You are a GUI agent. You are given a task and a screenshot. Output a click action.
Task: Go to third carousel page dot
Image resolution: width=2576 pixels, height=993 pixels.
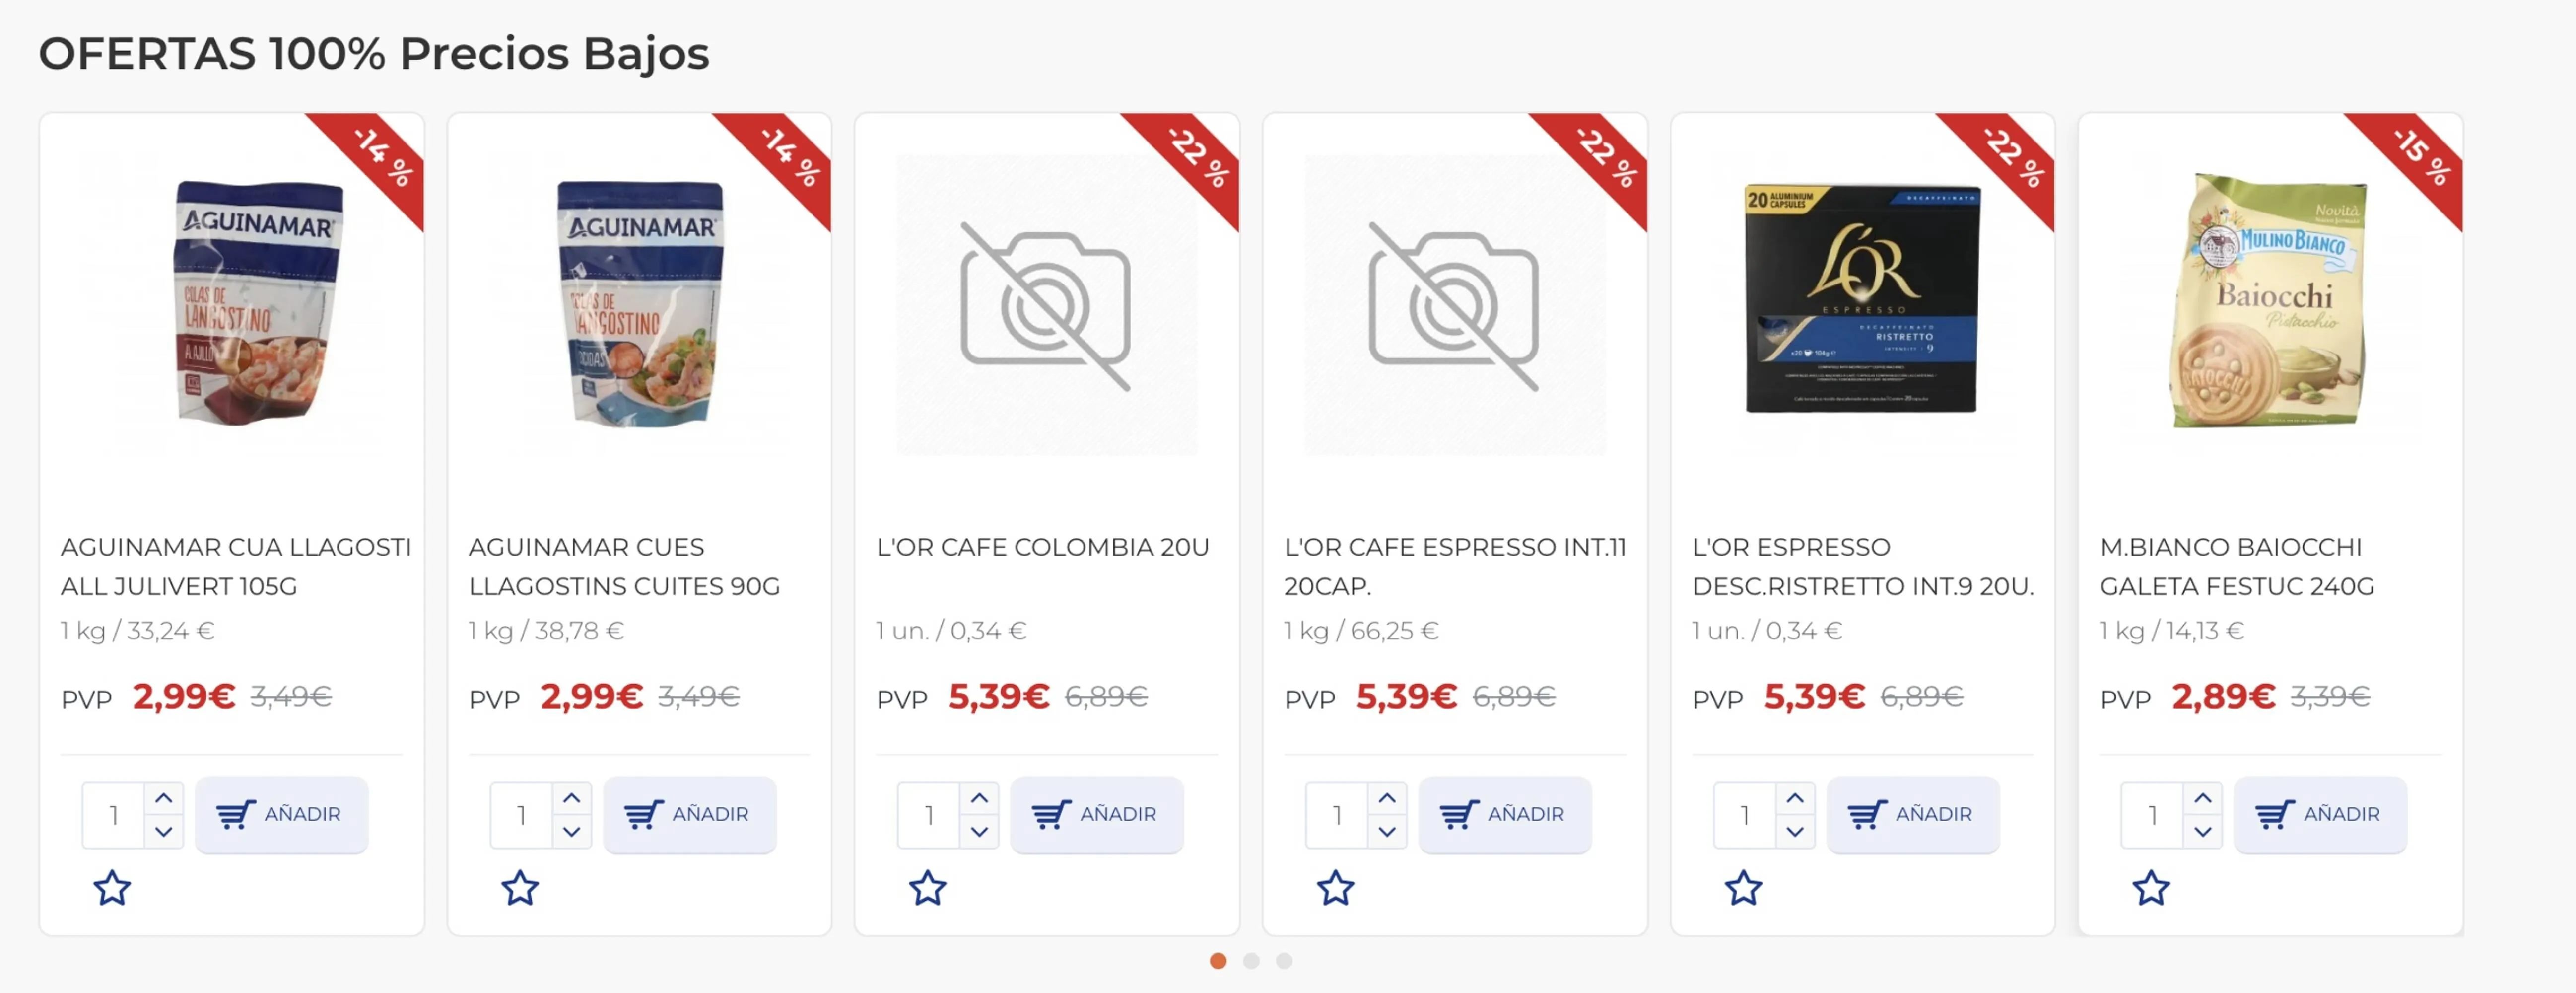pos(1284,961)
